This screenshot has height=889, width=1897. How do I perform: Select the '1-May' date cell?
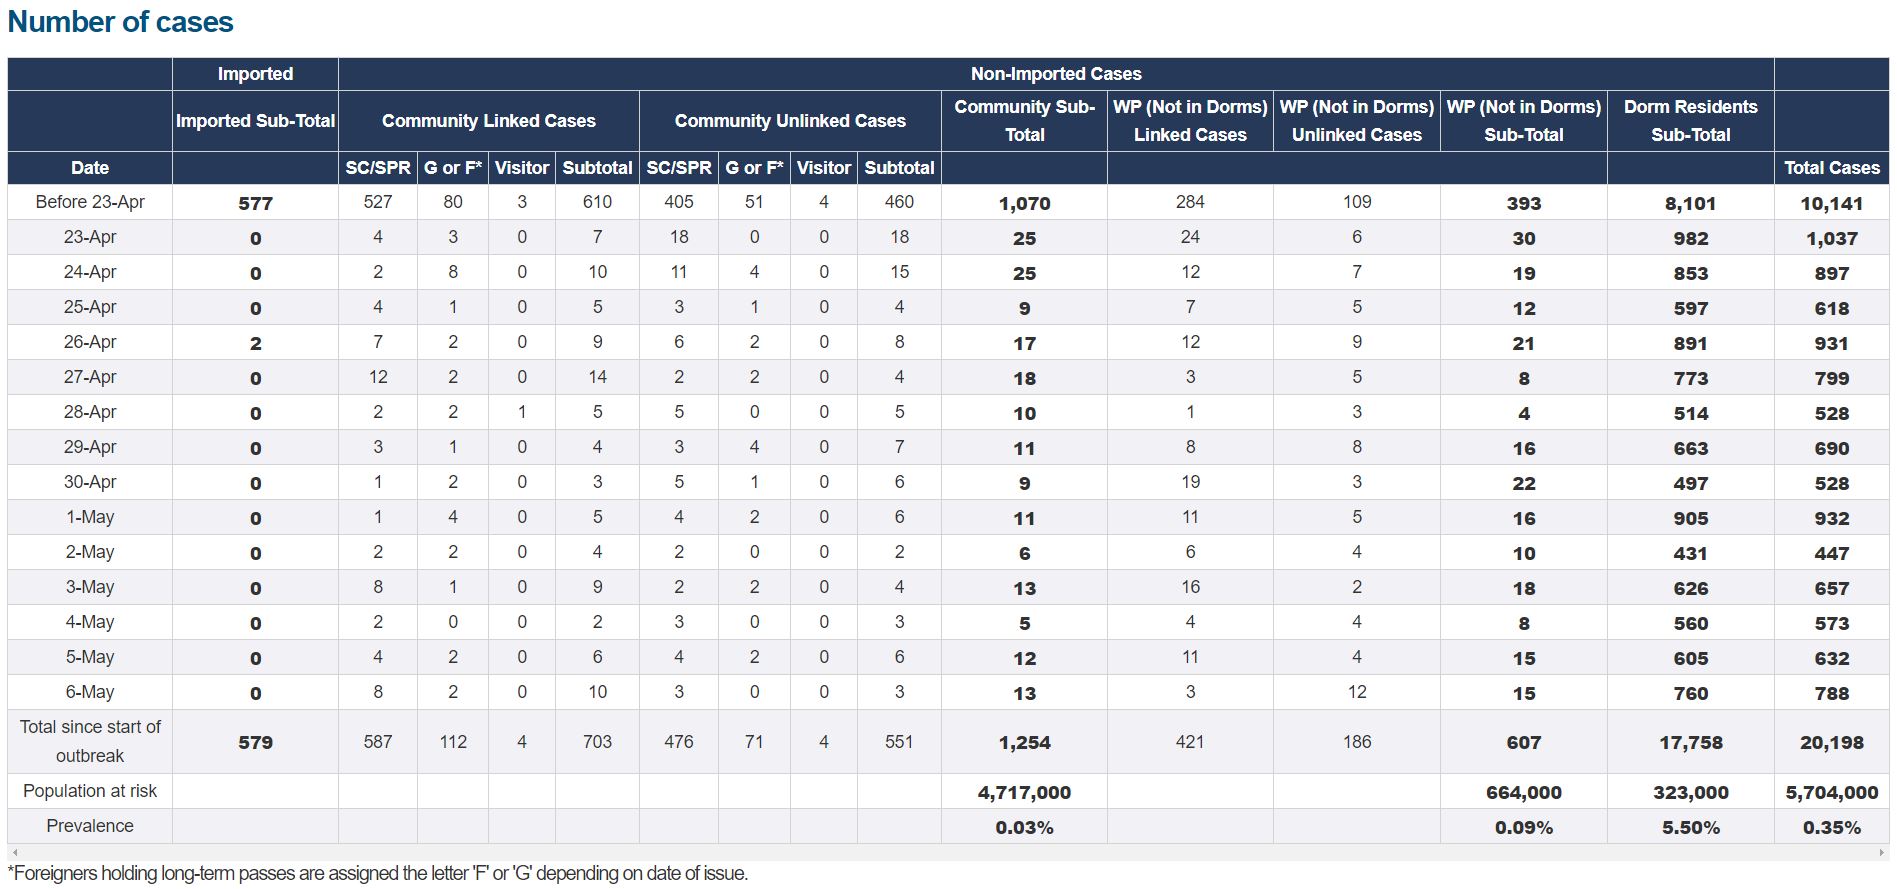pos(90,517)
